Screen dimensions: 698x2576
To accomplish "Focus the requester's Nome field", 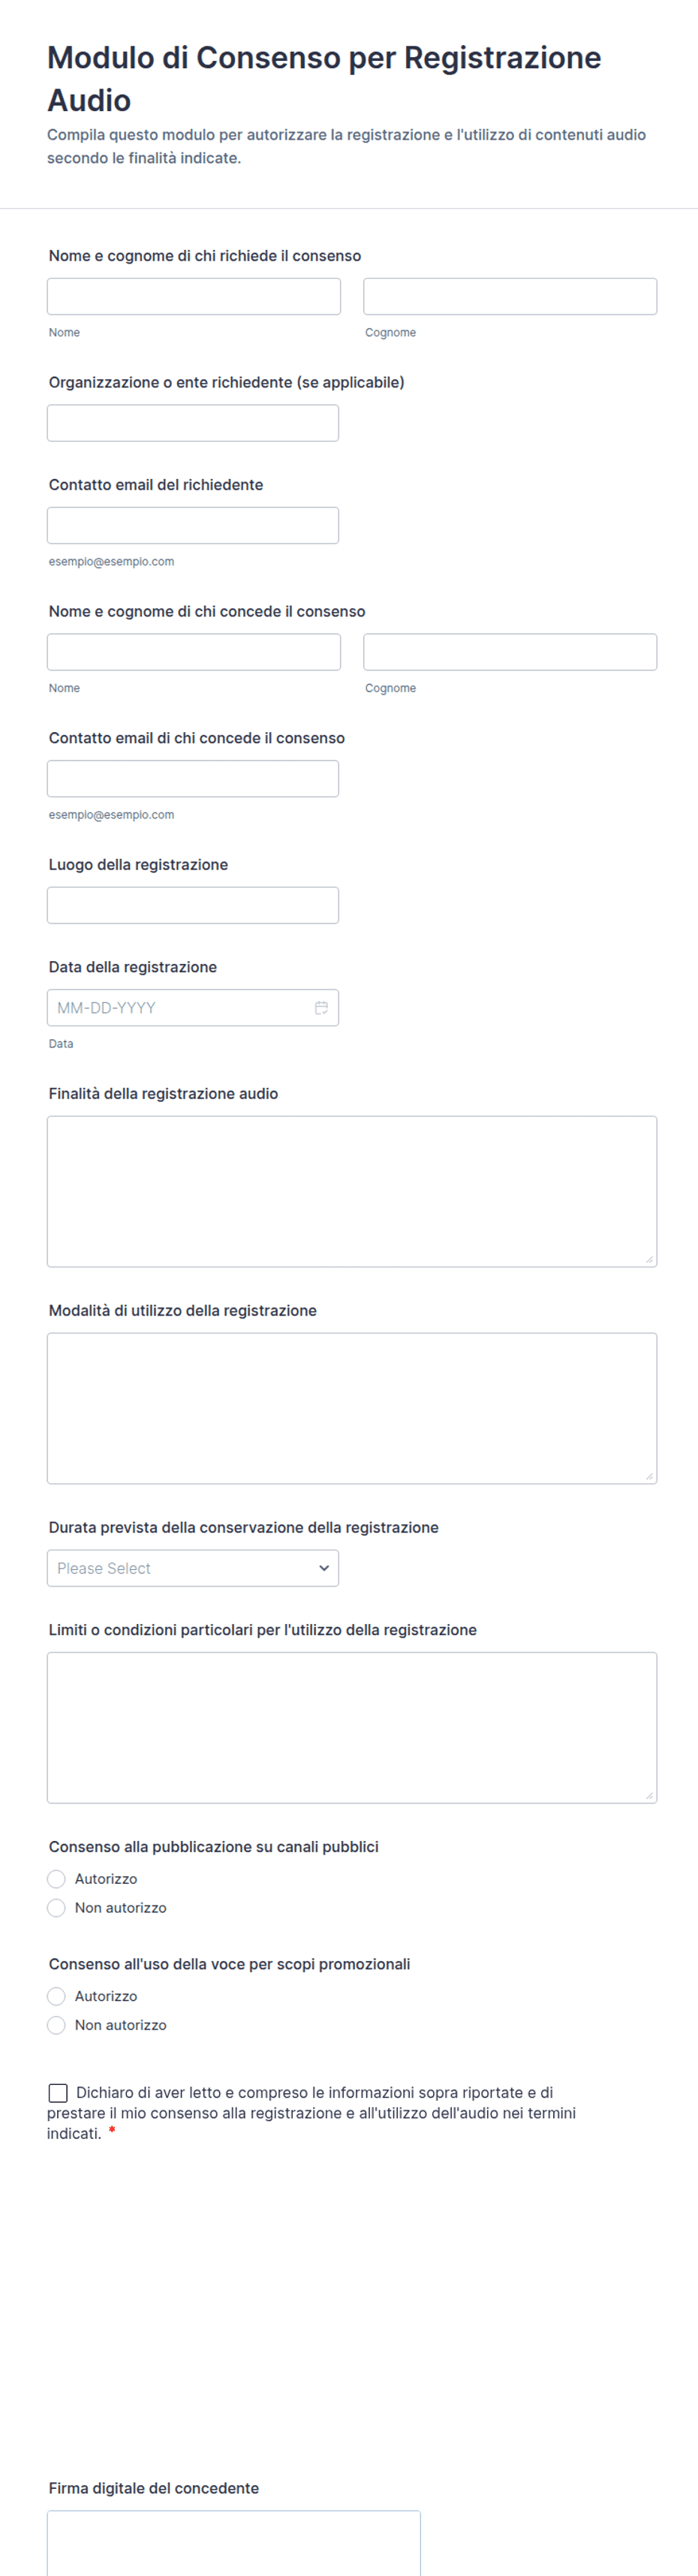I will pos(194,296).
